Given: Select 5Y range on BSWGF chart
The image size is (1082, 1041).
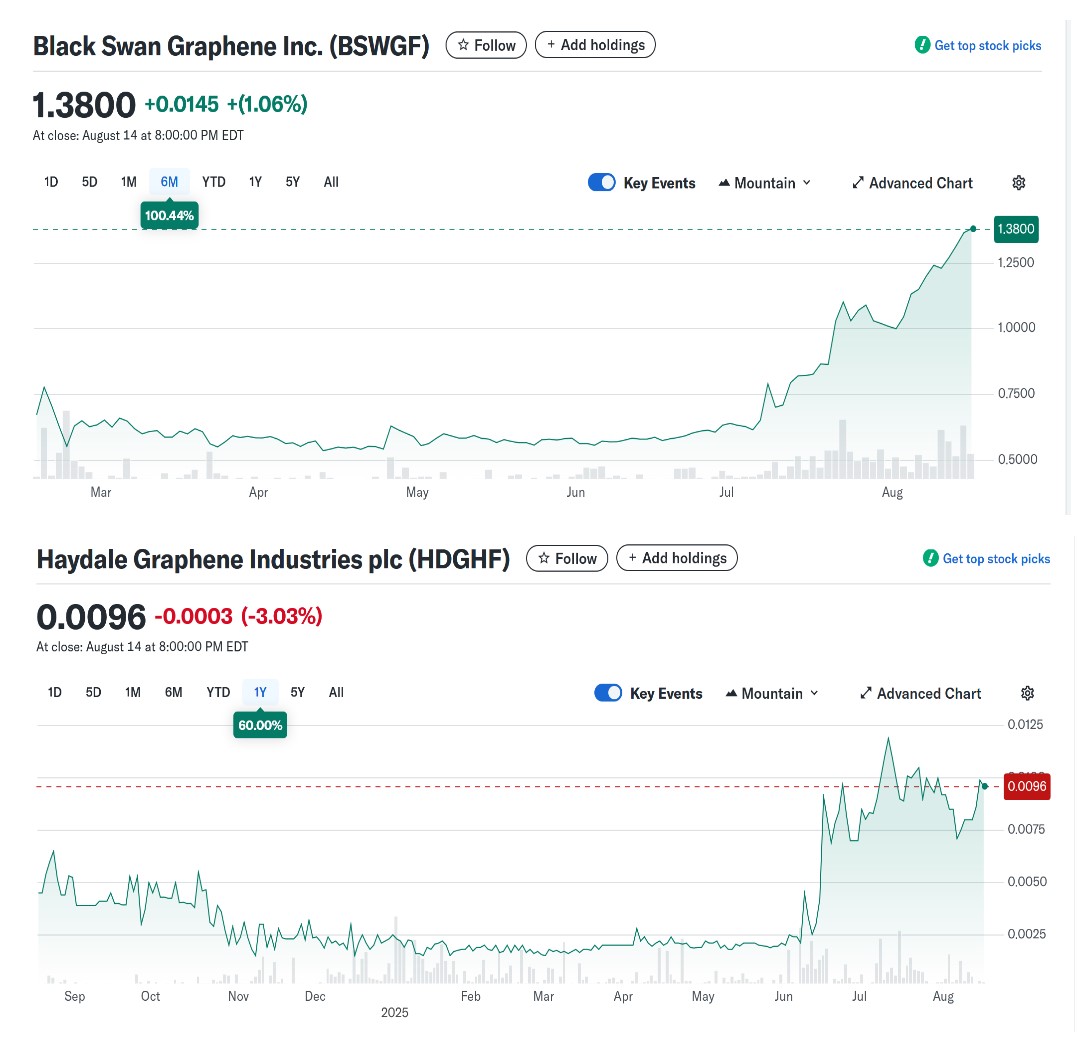Looking at the screenshot, I should (x=293, y=182).
